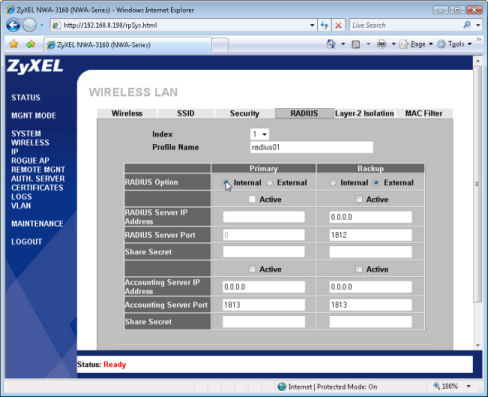Open MGNT MODE in sidebar
488x397 pixels.
pos(34,116)
